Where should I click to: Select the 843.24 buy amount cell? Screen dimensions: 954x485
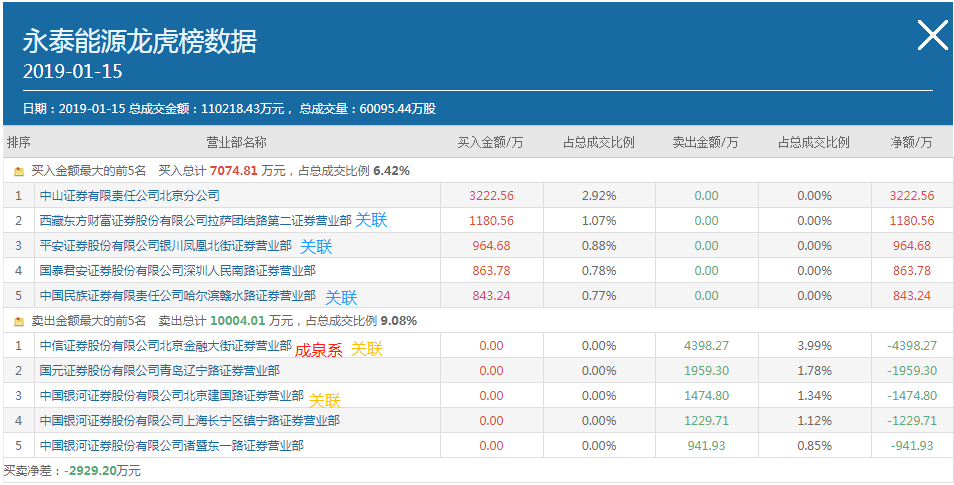[492, 296]
